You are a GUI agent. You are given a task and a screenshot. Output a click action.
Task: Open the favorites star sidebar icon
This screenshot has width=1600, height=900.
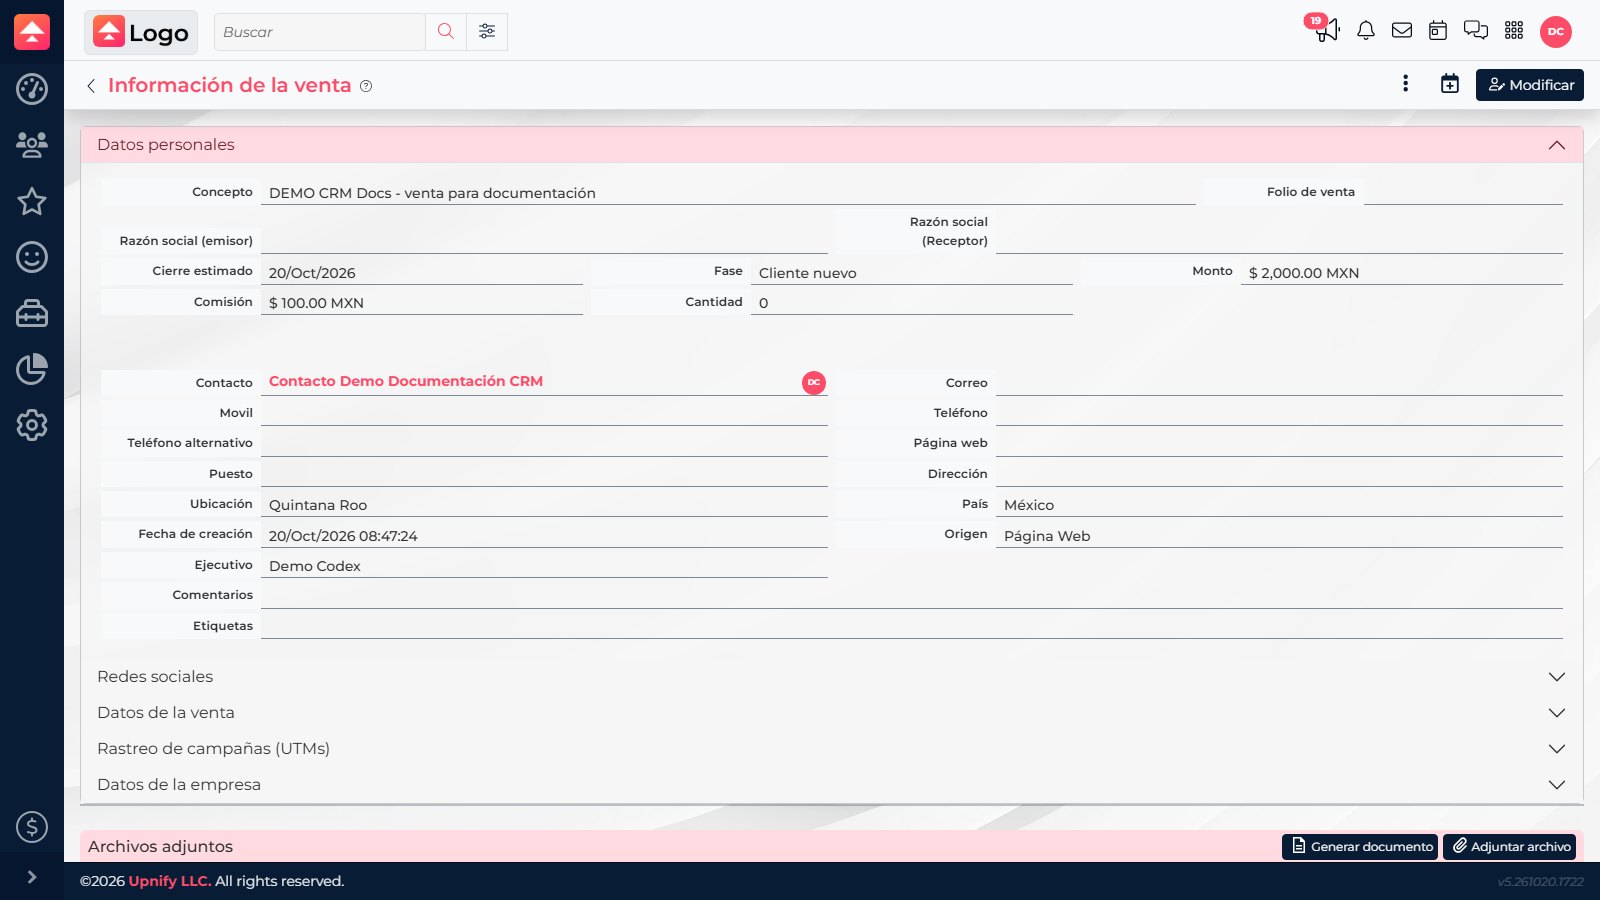pos(32,201)
